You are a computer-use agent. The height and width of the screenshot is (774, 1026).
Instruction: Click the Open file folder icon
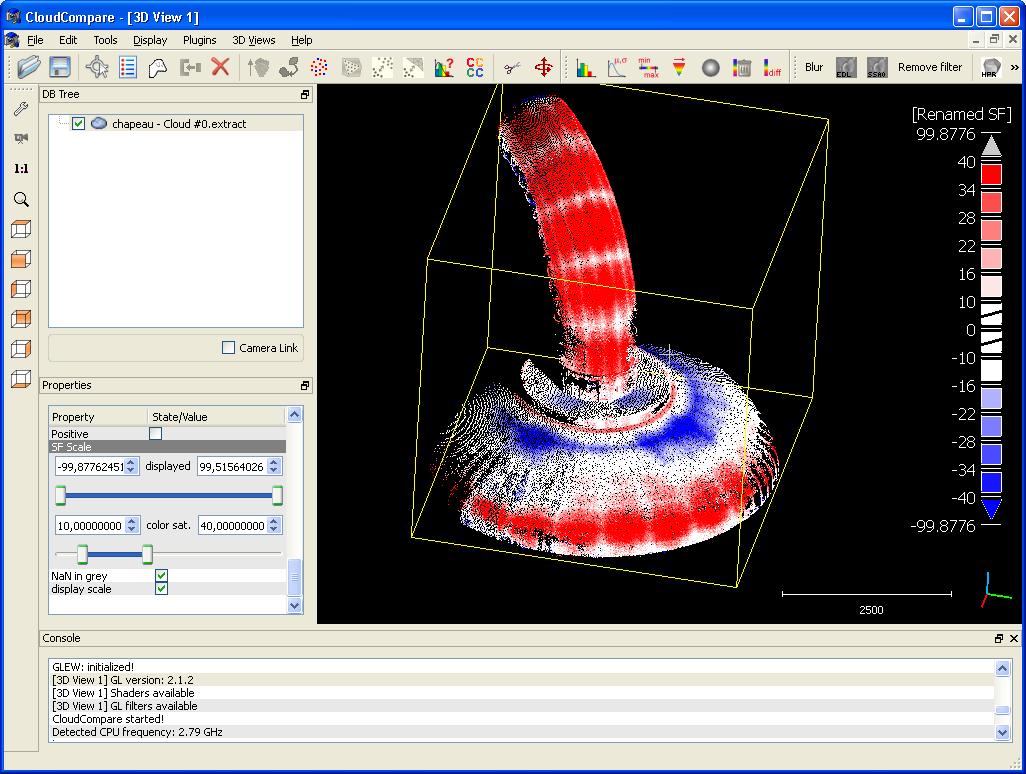click(x=29, y=67)
